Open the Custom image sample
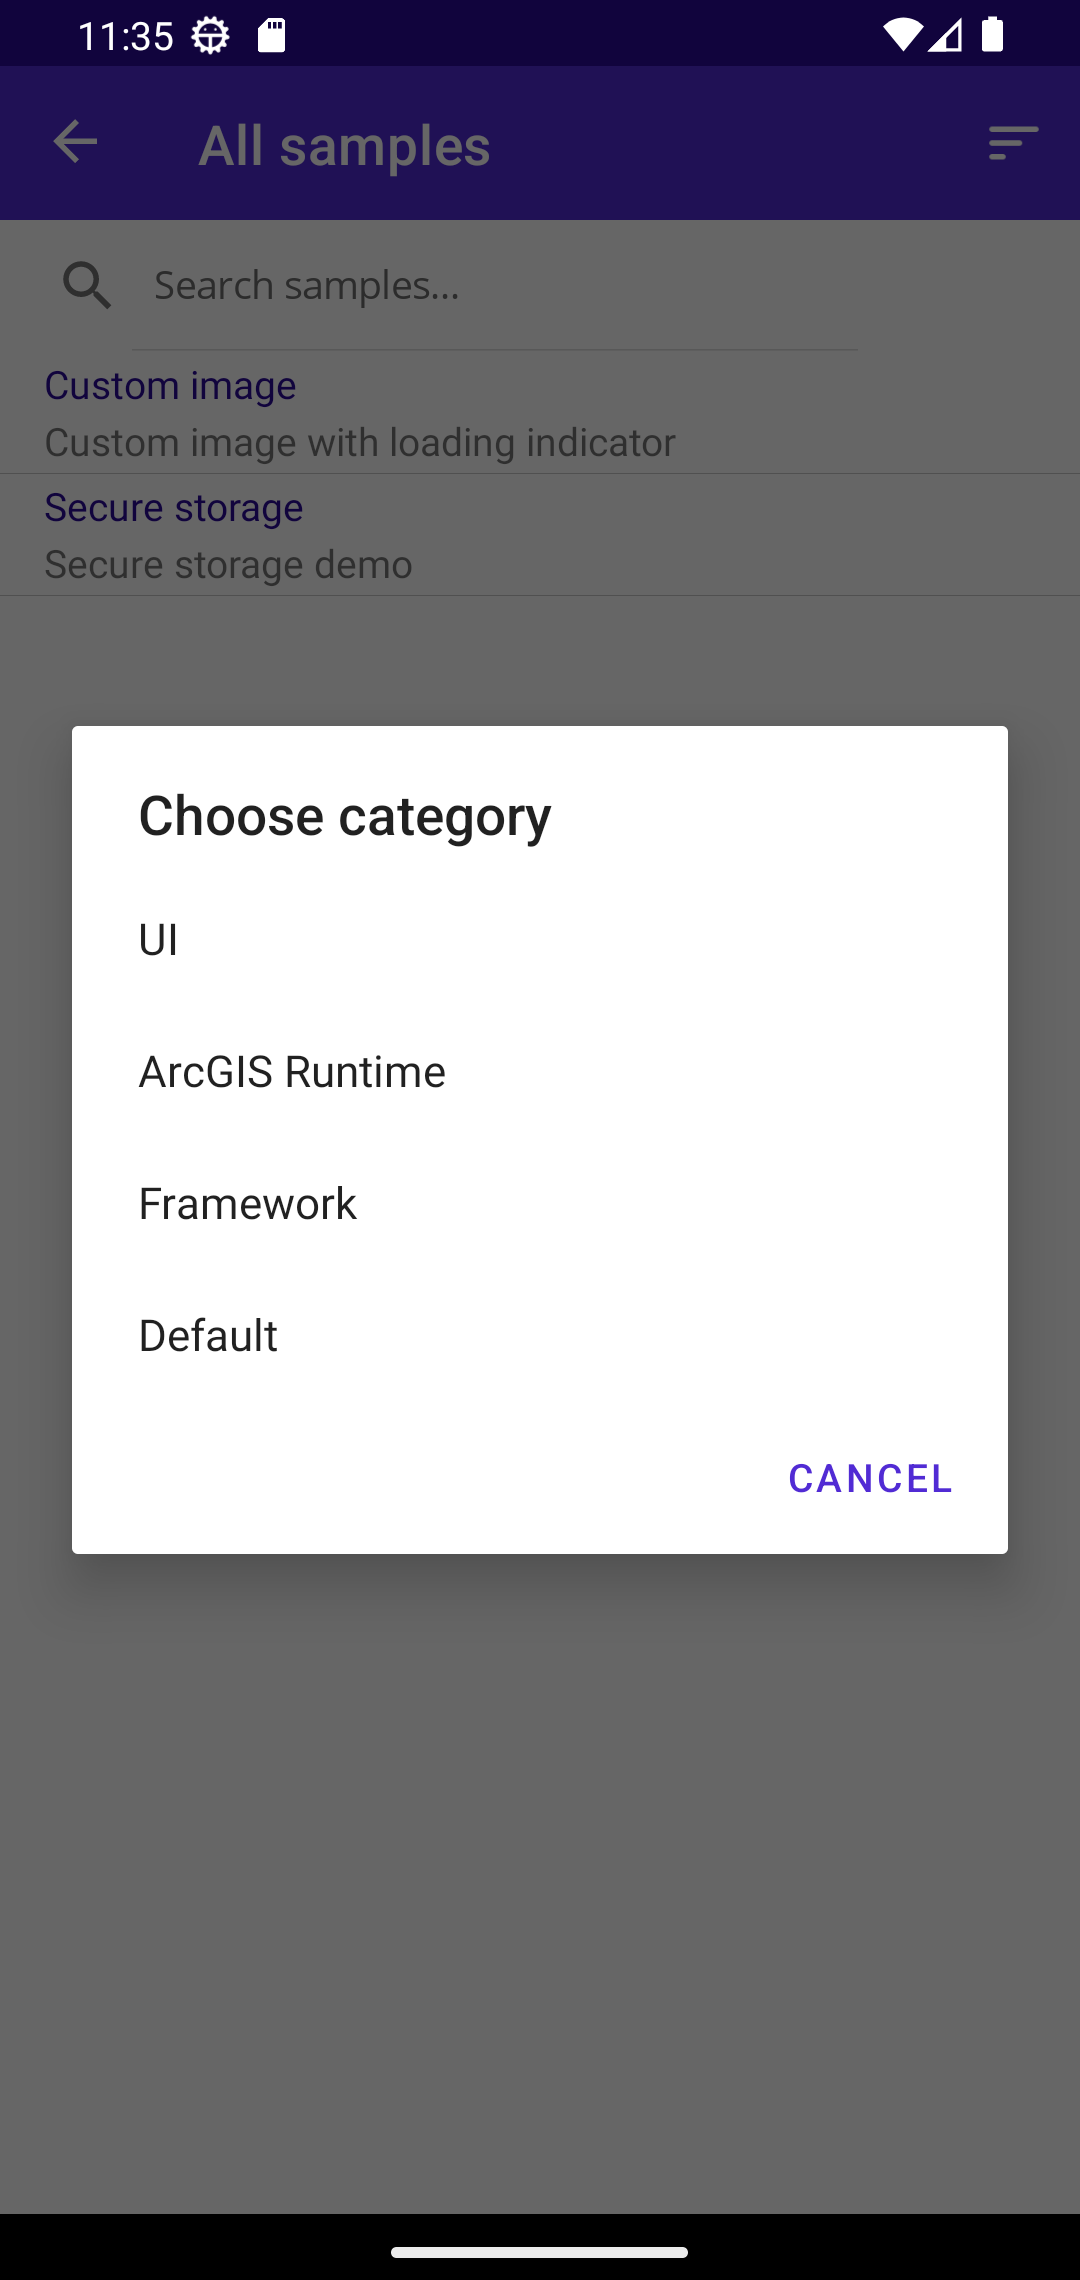The height and width of the screenshot is (2280, 1080). pyautogui.click(x=540, y=413)
